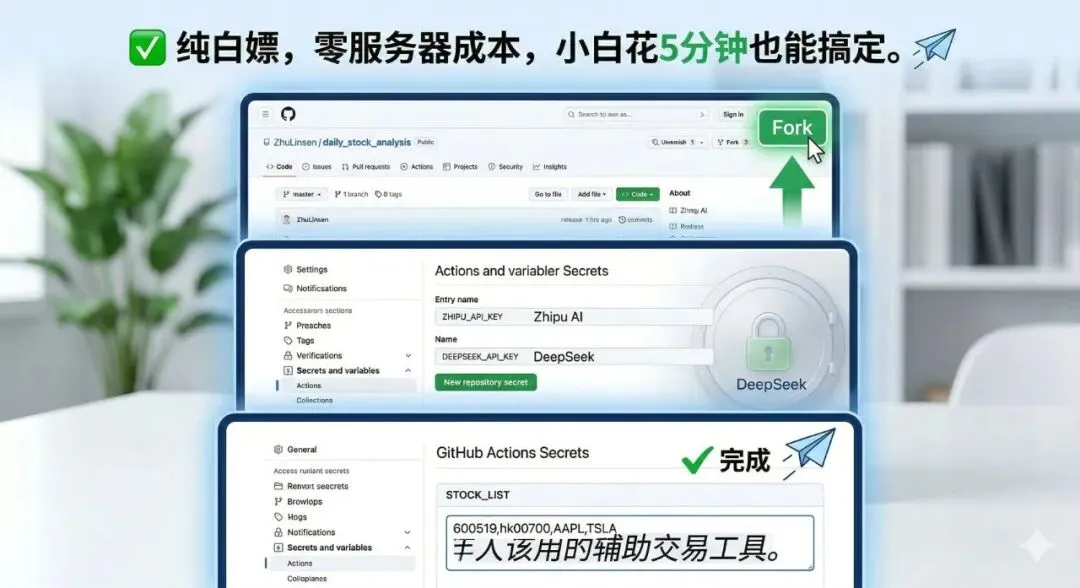Click the Go to file button
This screenshot has width=1080, height=588.
click(548, 194)
